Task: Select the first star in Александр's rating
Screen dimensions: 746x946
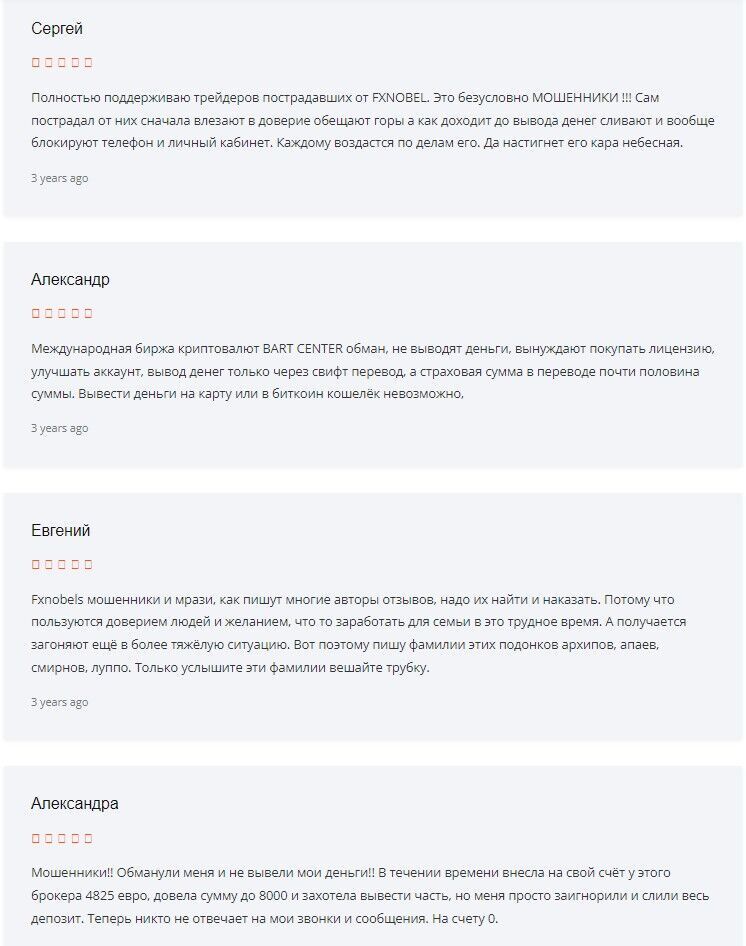Action: [x=35, y=313]
